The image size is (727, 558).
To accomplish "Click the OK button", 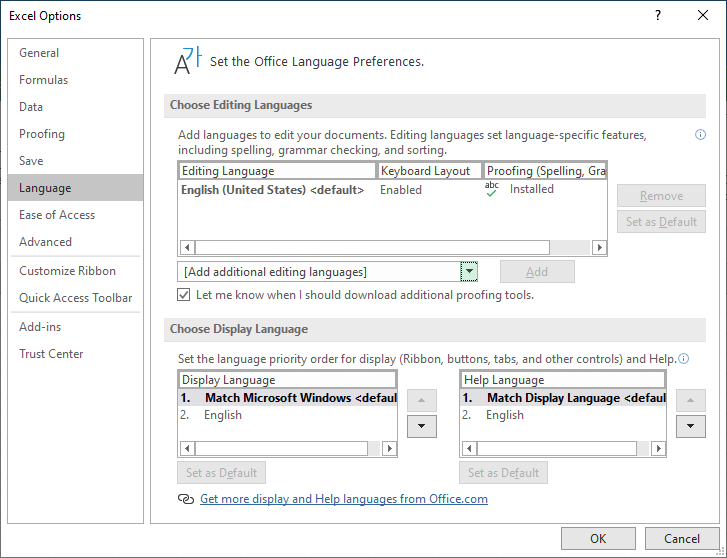I will tap(598, 539).
